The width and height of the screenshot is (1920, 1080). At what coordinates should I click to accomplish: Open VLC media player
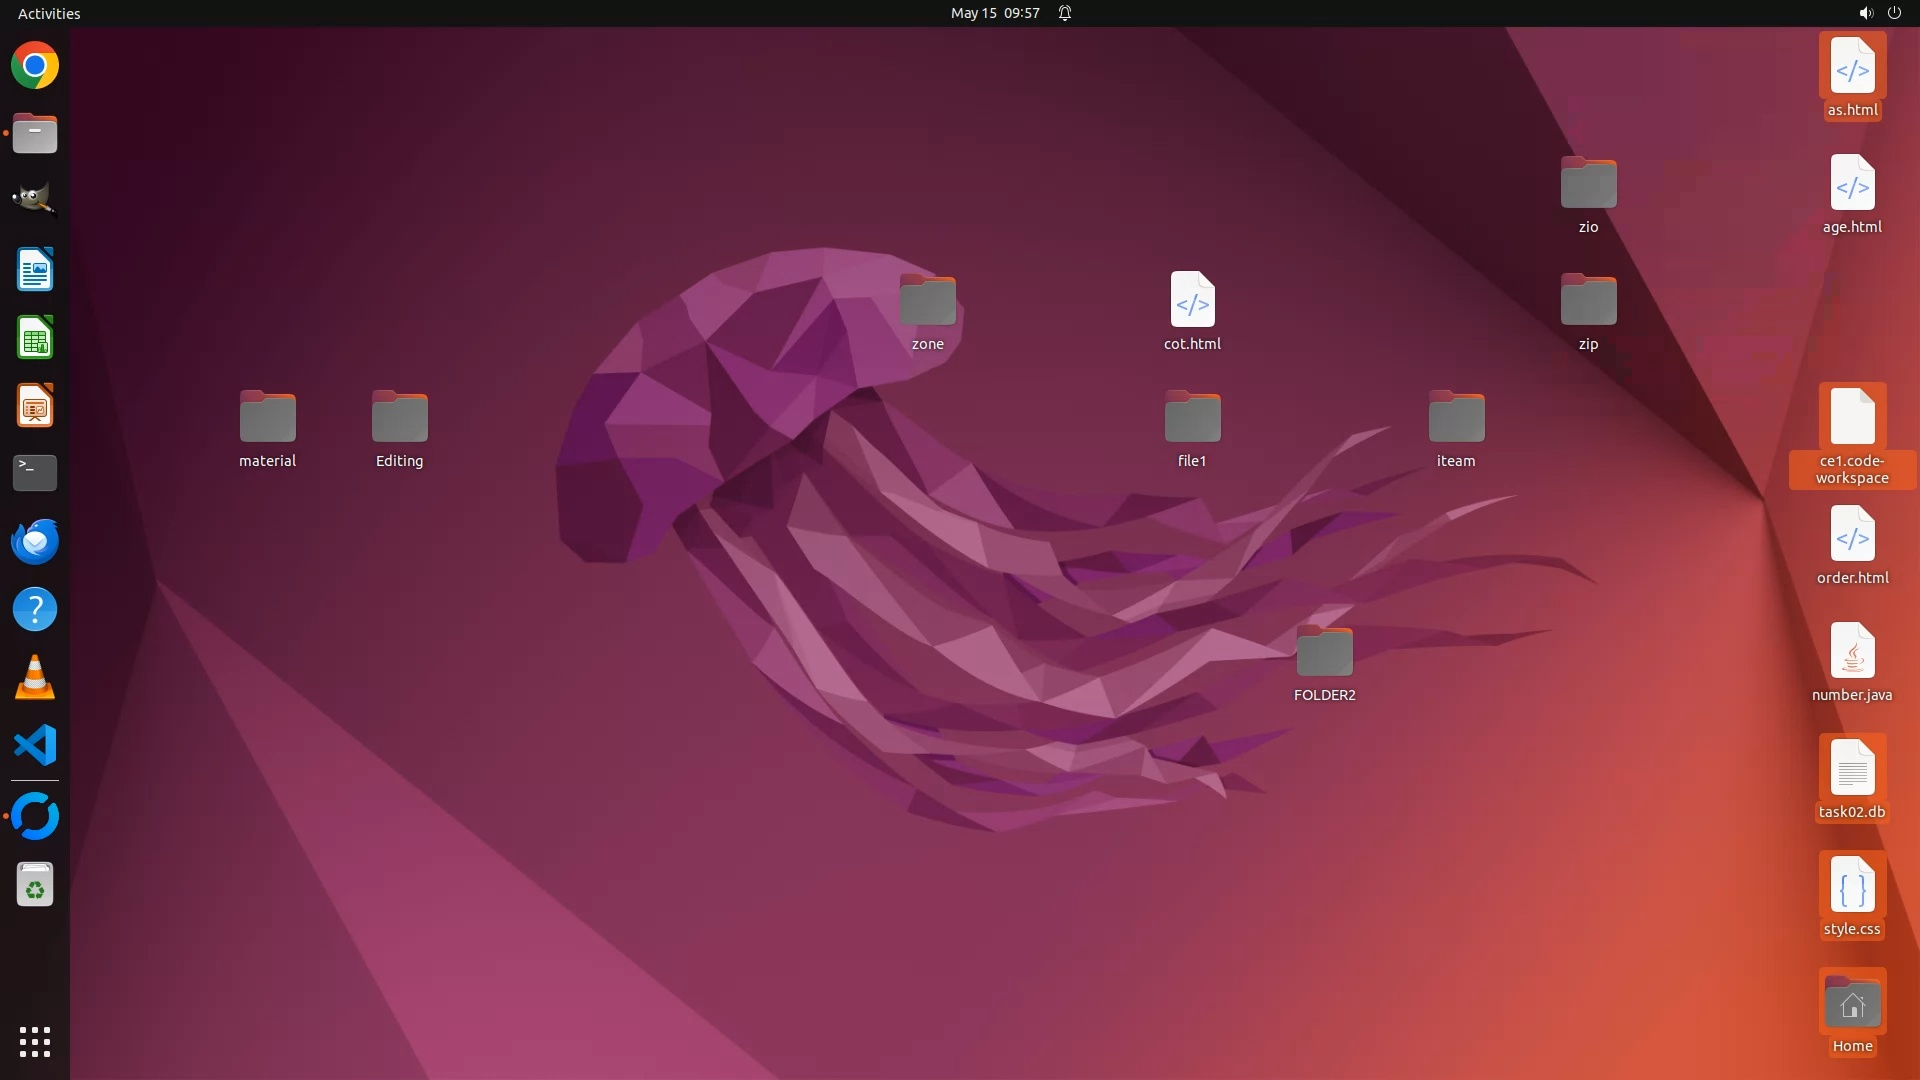[35, 678]
